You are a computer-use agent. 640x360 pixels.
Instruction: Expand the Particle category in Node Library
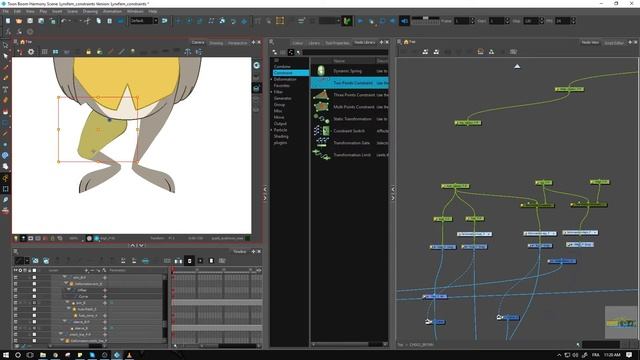[x=271, y=130]
